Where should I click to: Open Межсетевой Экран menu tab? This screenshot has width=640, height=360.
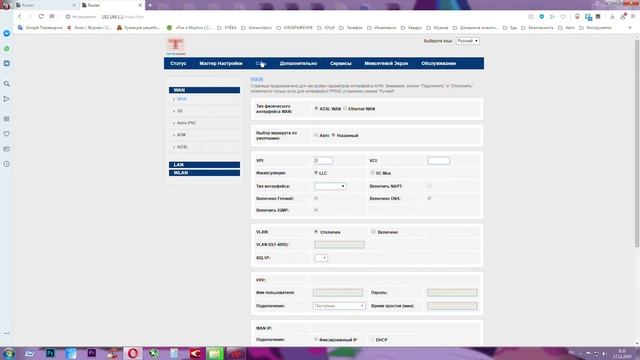386,63
